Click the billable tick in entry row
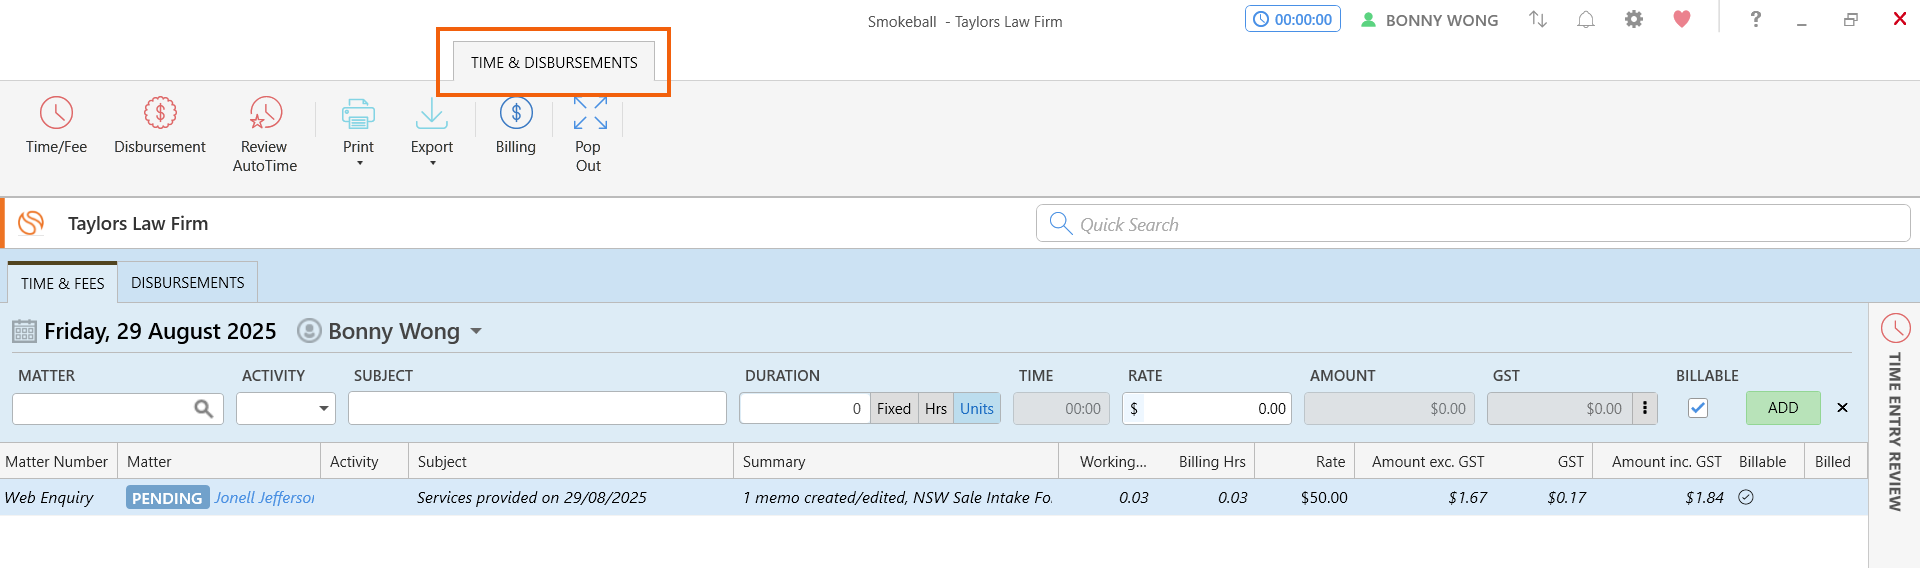1920x568 pixels. click(1746, 497)
